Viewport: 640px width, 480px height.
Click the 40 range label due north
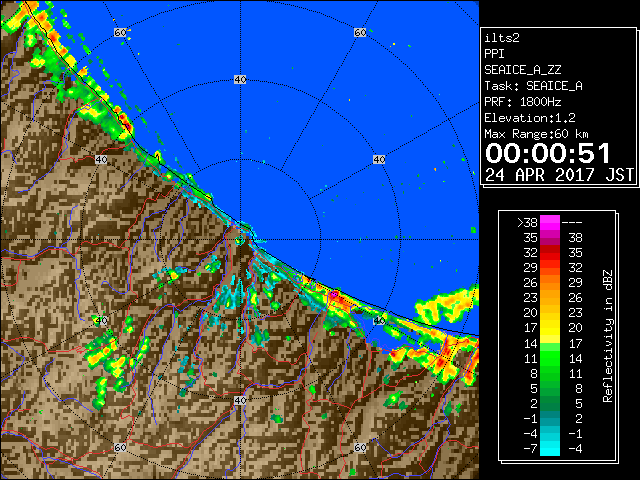[x=240, y=80]
